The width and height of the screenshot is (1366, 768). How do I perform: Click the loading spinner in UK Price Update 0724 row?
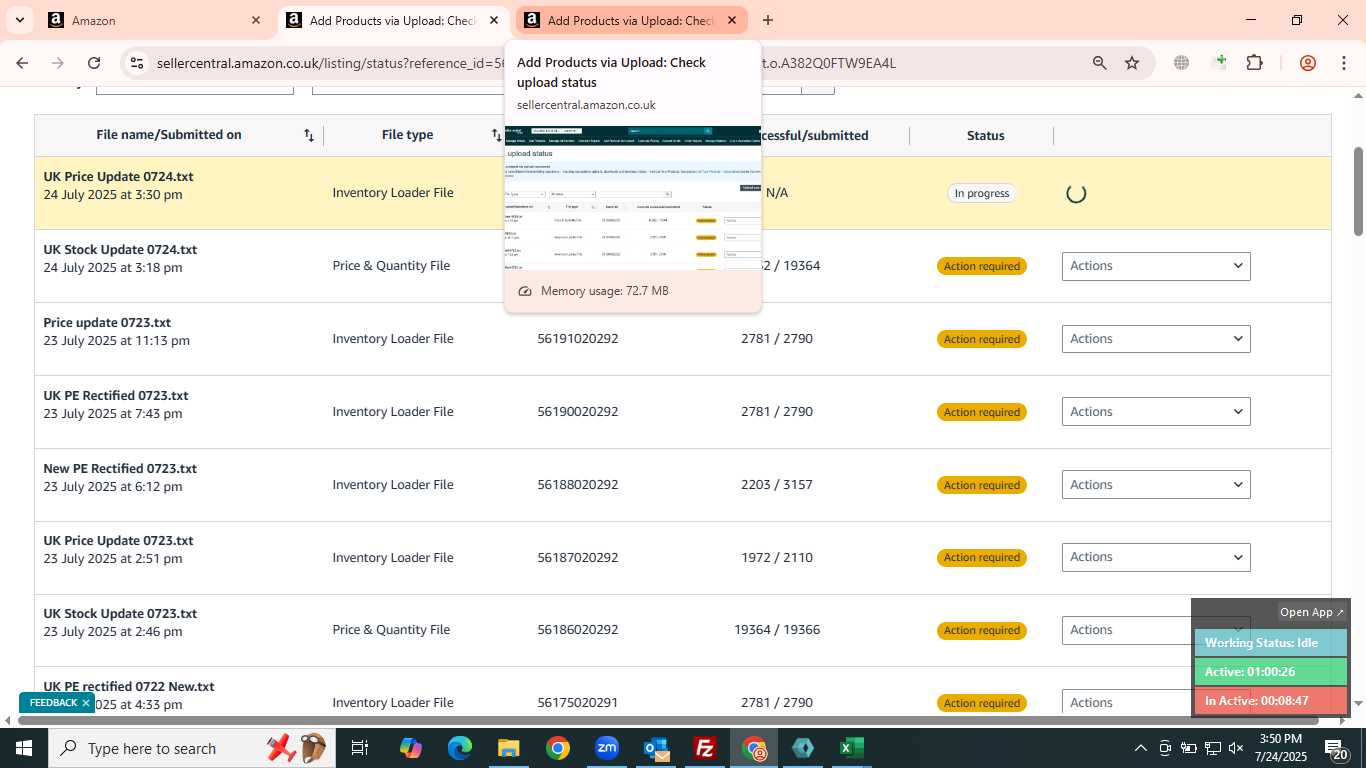coord(1076,193)
